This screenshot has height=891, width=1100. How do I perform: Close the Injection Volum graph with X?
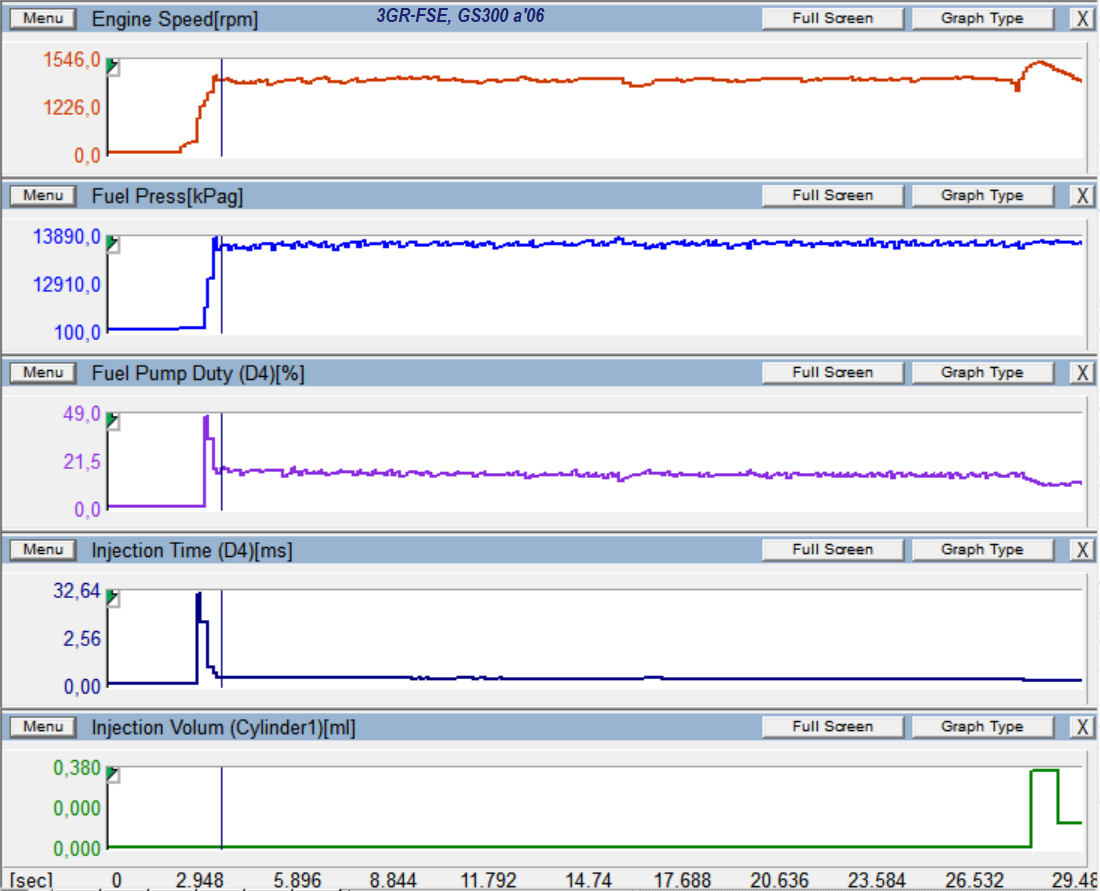pyautogui.click(x=1082, y=727)
